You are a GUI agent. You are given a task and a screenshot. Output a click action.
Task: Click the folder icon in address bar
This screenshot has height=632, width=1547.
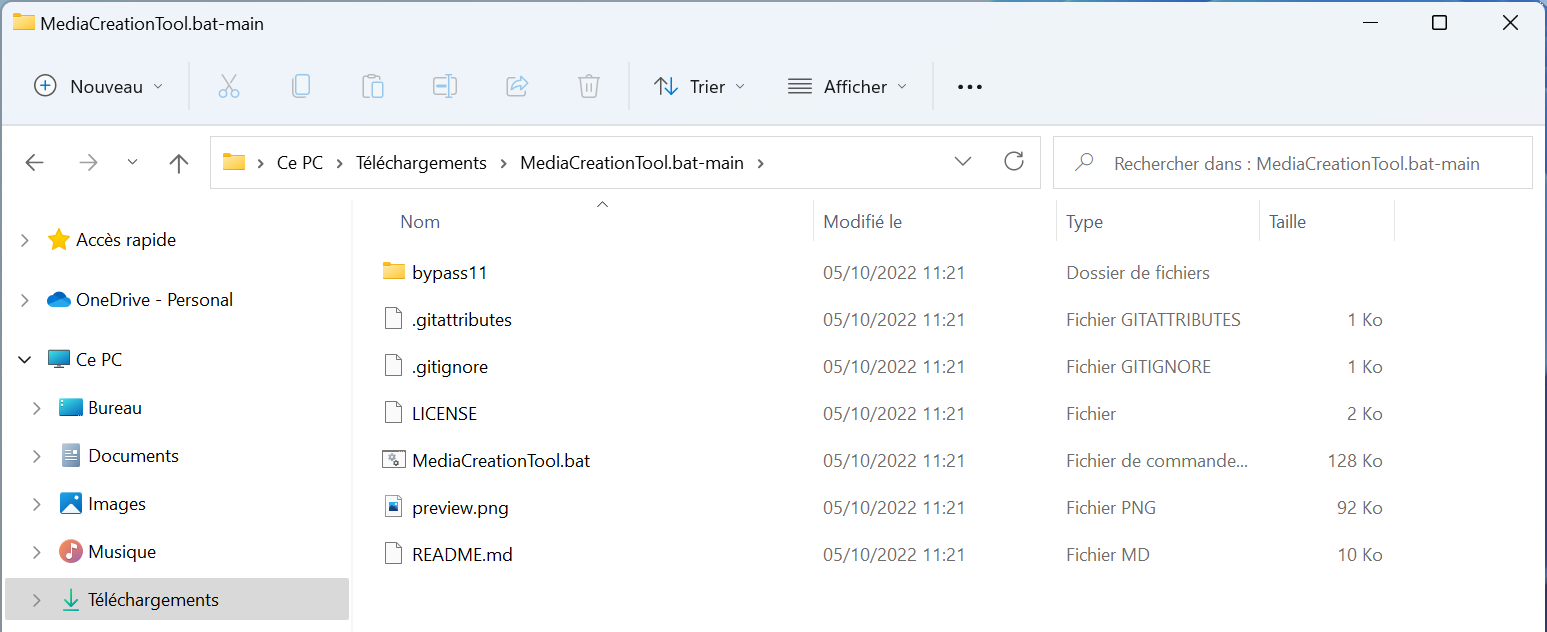(x=234, y=162)
